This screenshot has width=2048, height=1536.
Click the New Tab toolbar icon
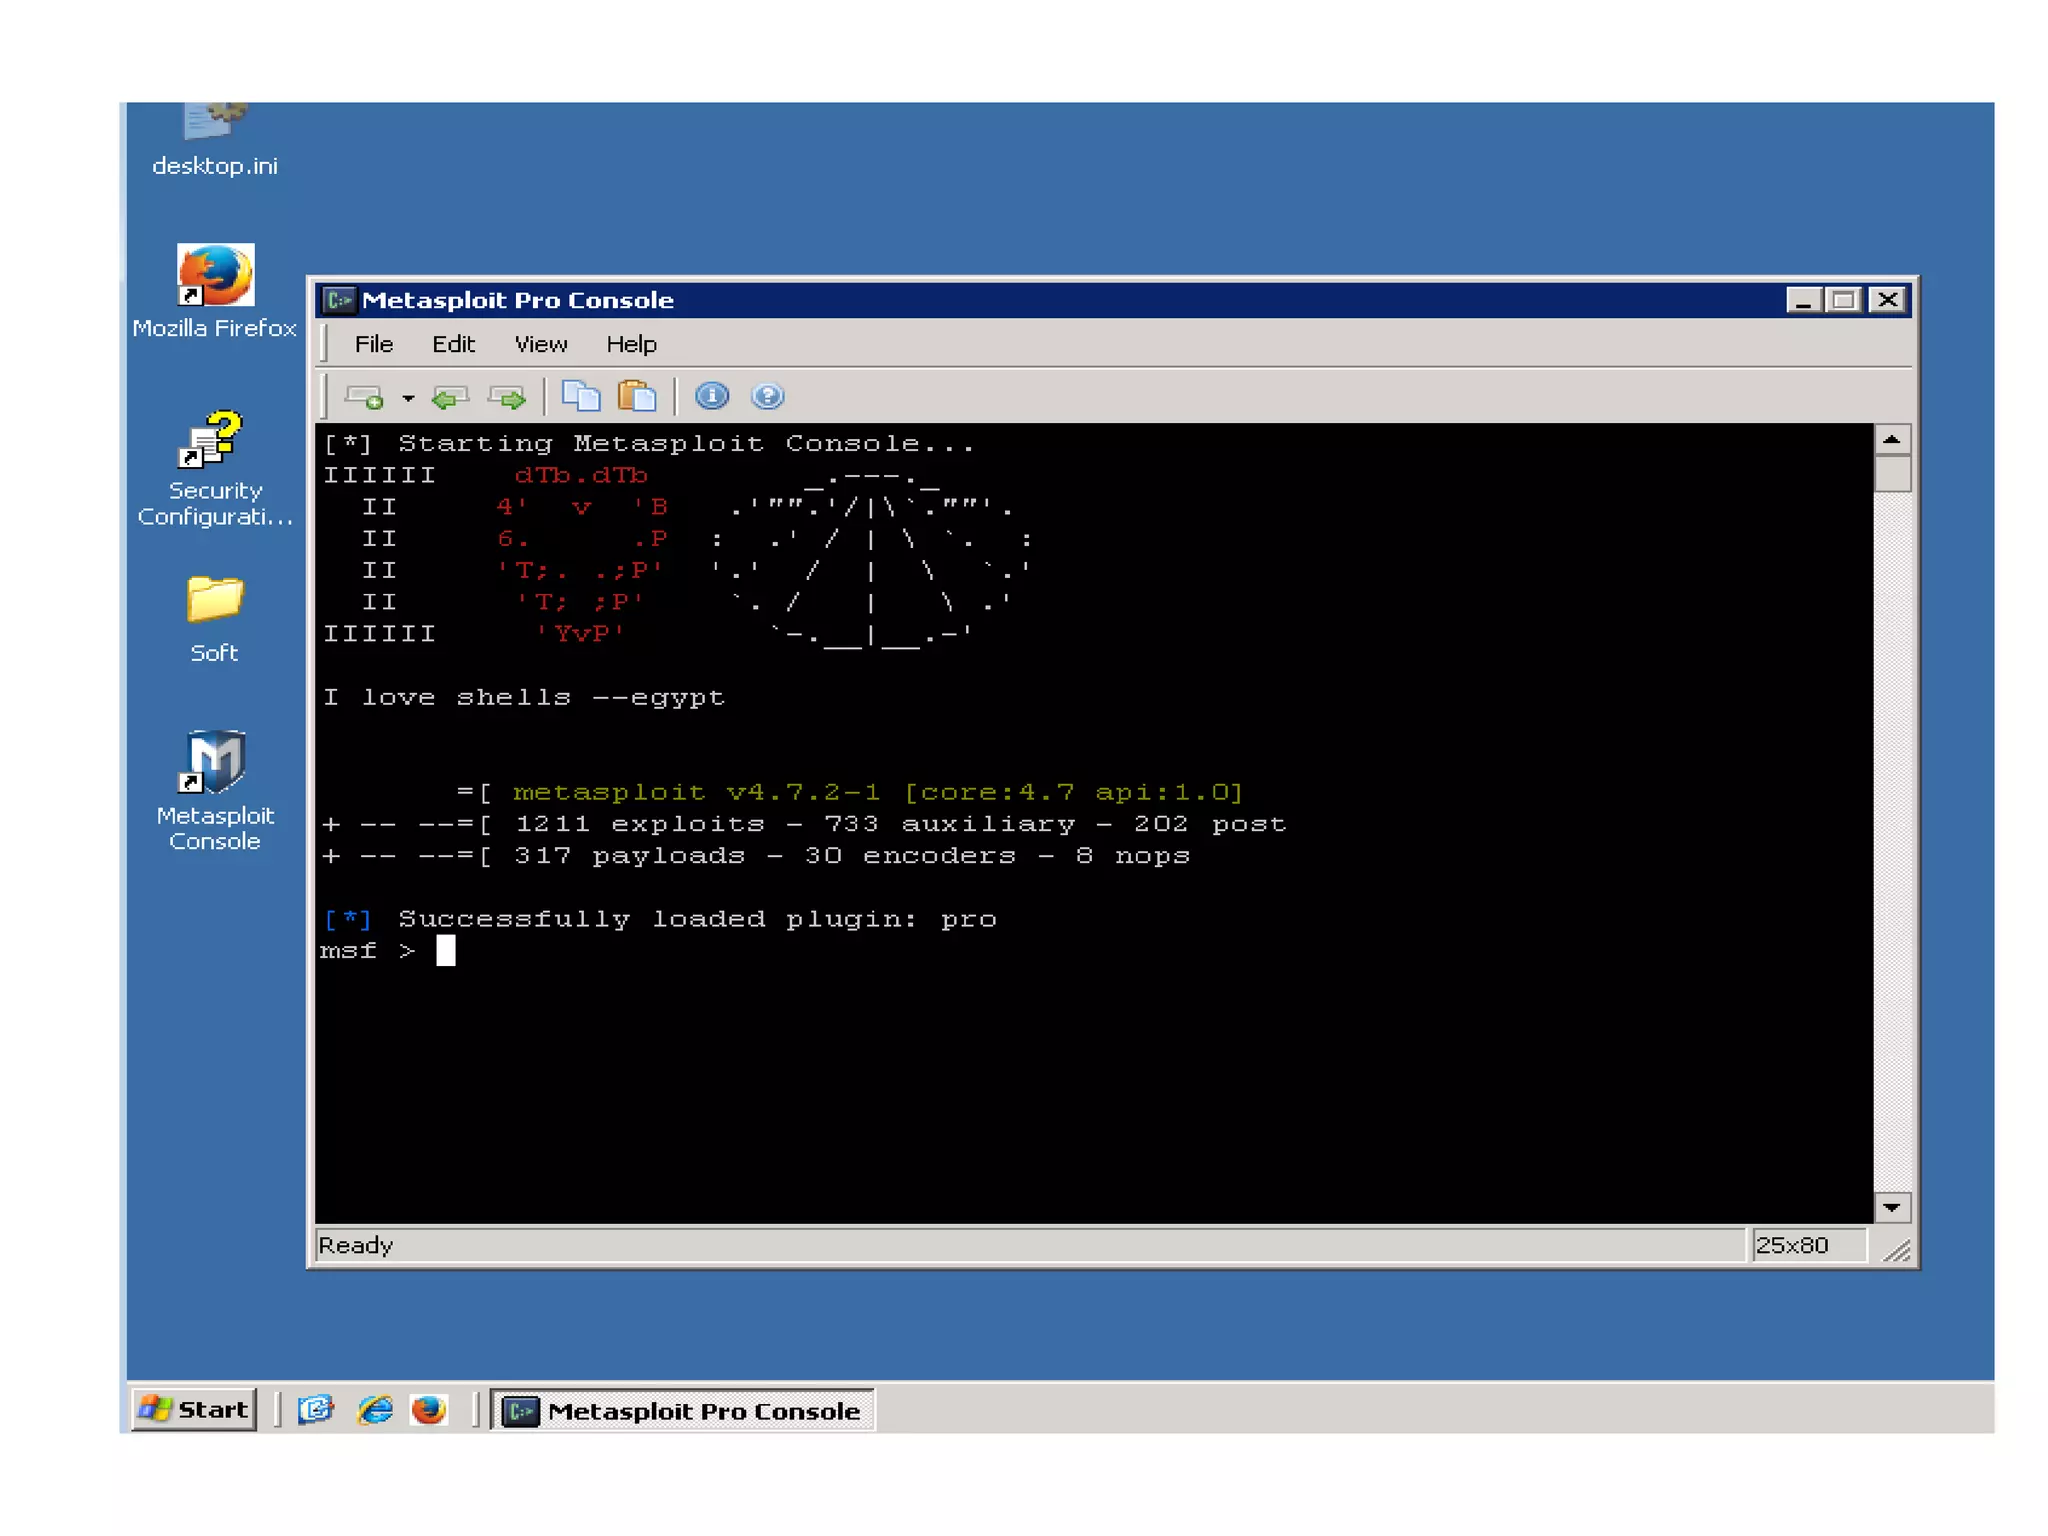365,397
